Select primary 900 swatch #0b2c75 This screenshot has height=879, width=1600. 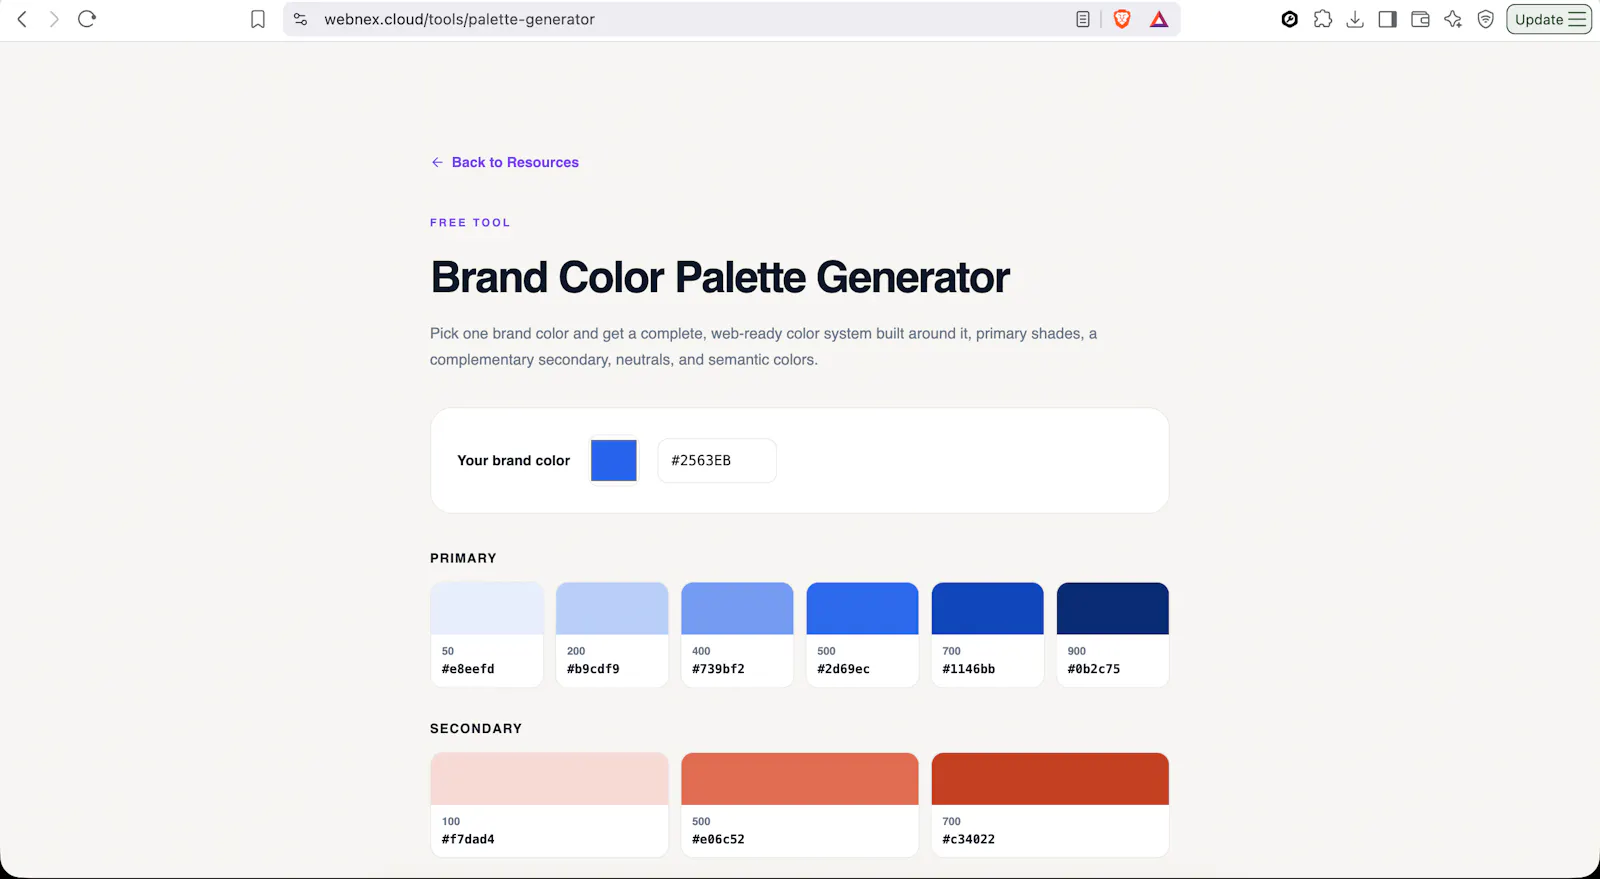click(1112, 634)
